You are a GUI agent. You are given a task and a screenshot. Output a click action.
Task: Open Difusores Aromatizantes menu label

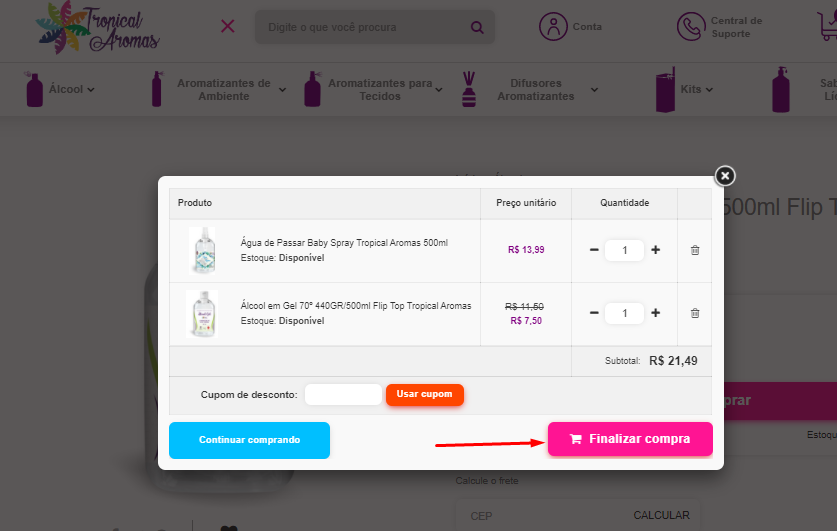tap(536, 90)
